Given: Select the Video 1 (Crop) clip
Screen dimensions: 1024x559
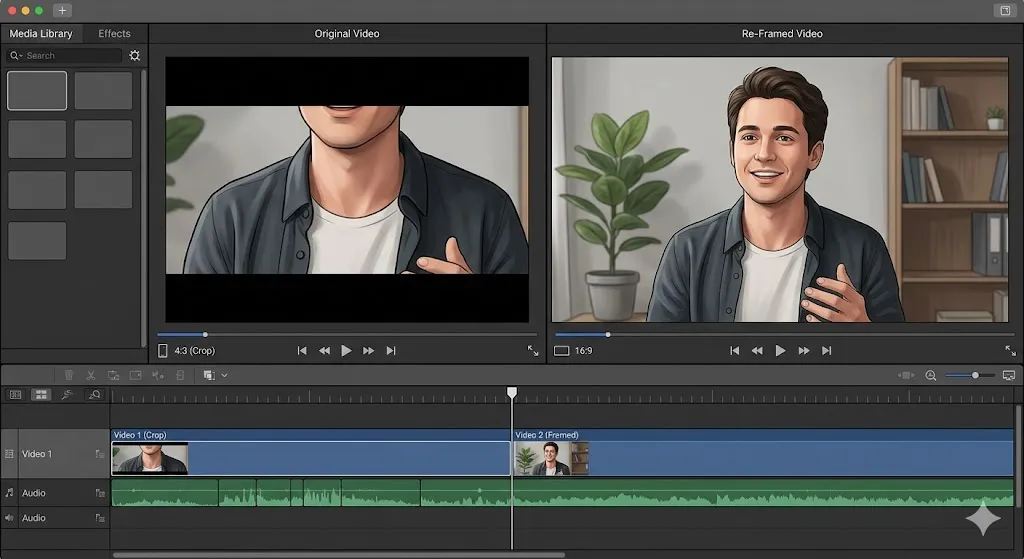Looking at the screenshot, I should pos(311,452).
